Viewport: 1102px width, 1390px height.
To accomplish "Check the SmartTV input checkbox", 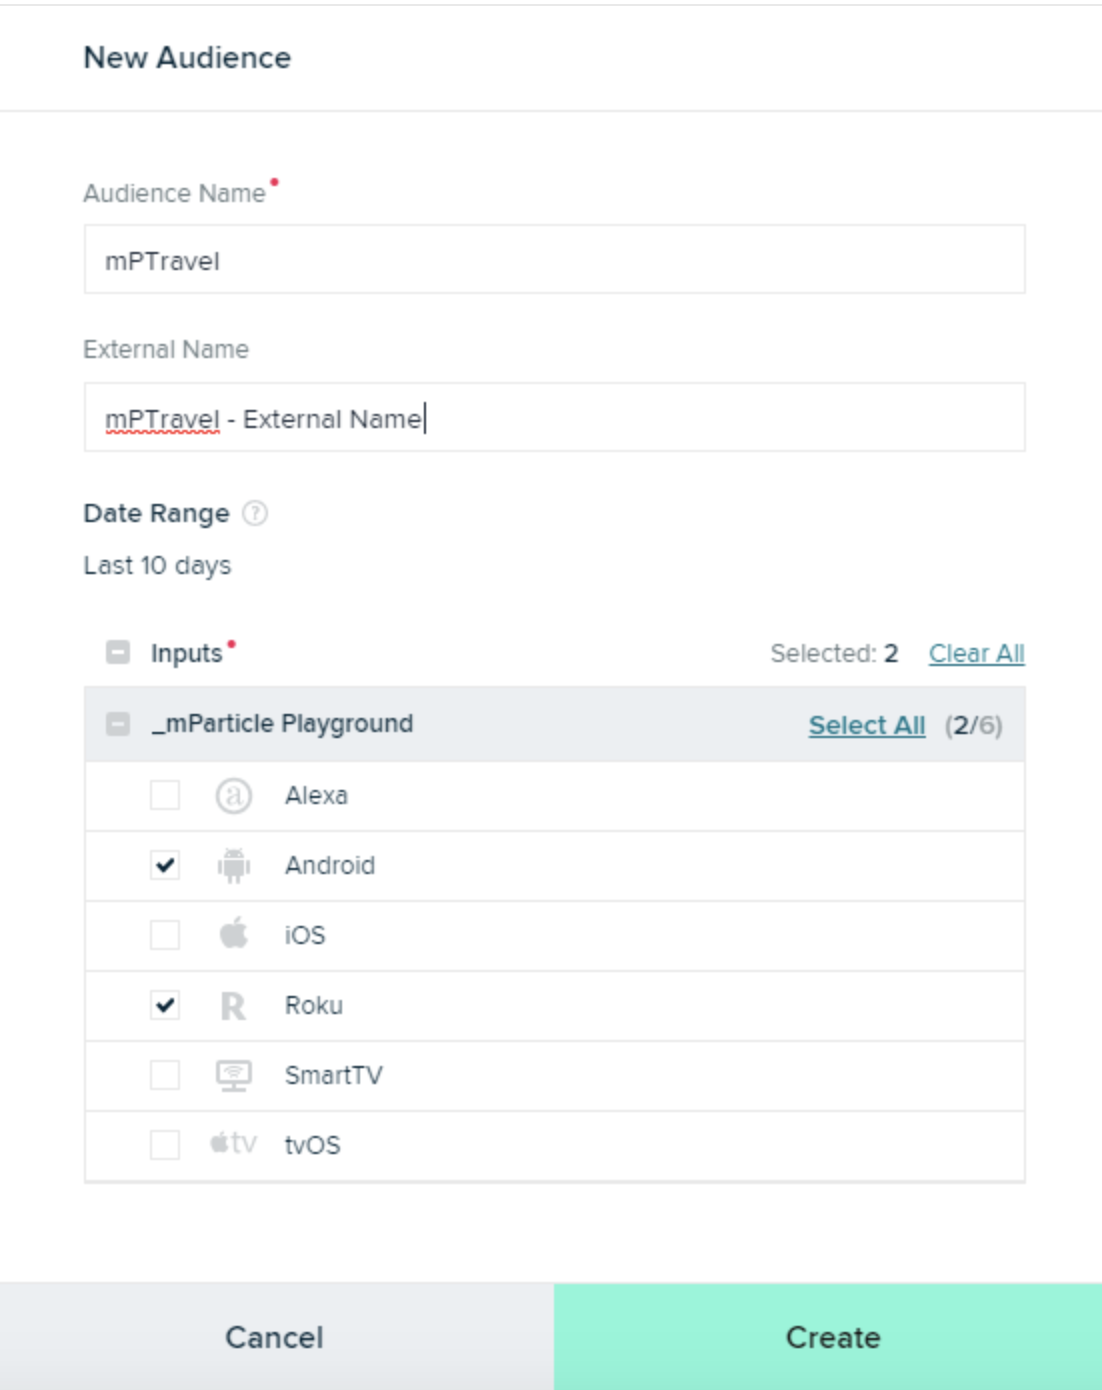I will 165,1075.
